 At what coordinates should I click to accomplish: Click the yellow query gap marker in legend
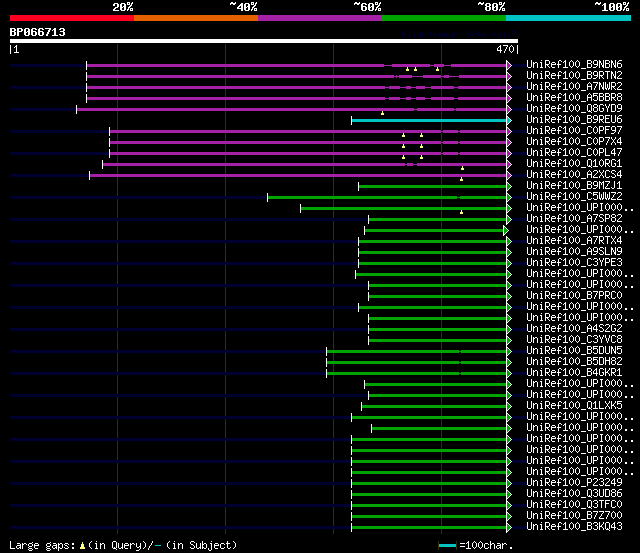coord(82,545)
